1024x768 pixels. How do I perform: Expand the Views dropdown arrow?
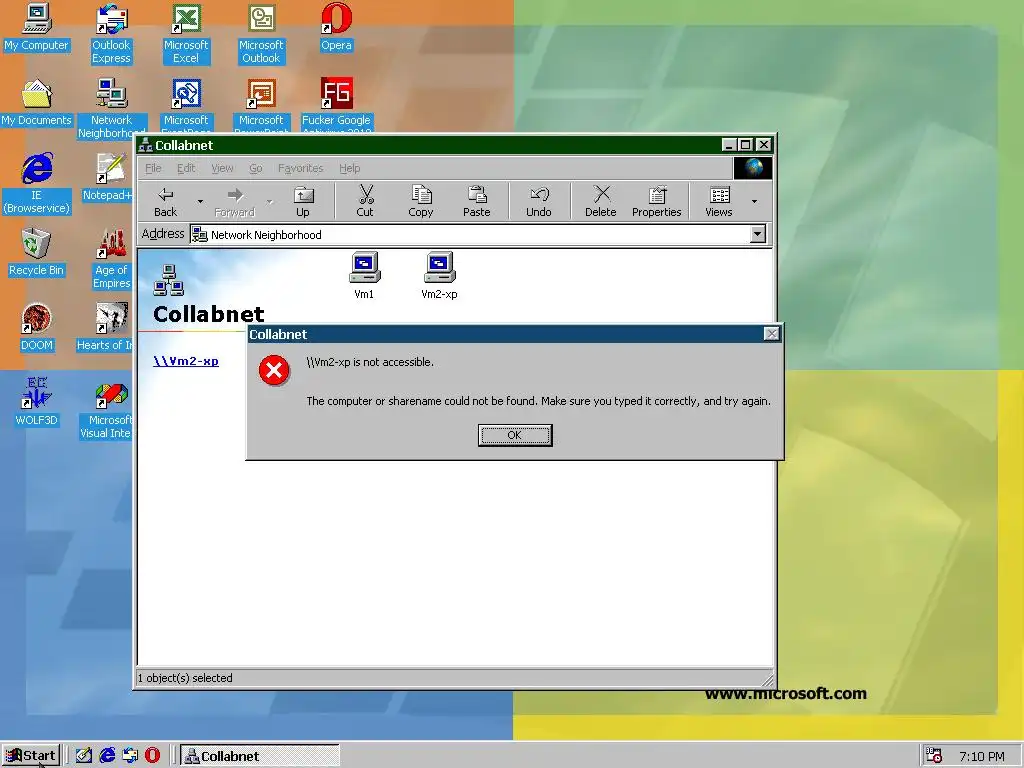coord(754,201)
